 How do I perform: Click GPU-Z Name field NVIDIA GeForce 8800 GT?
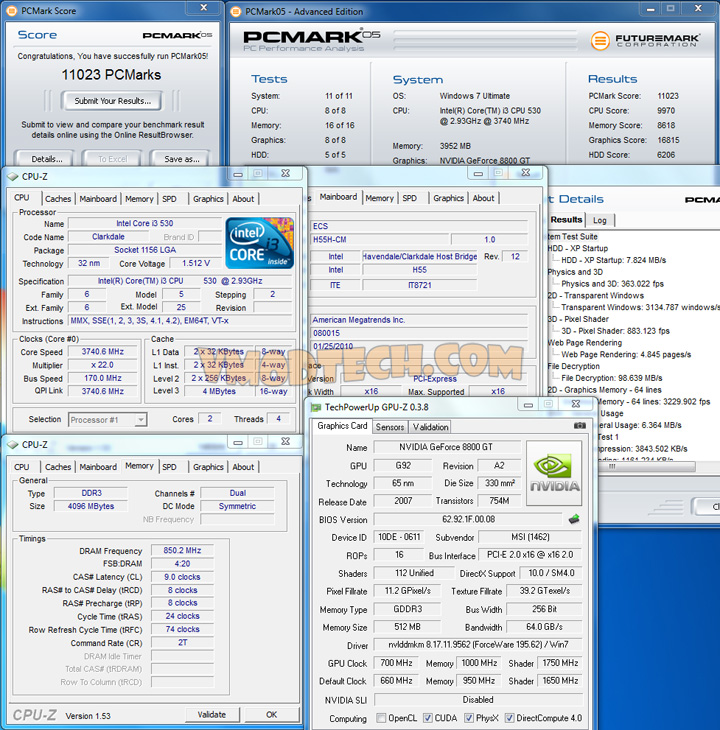tap(446, 447)
